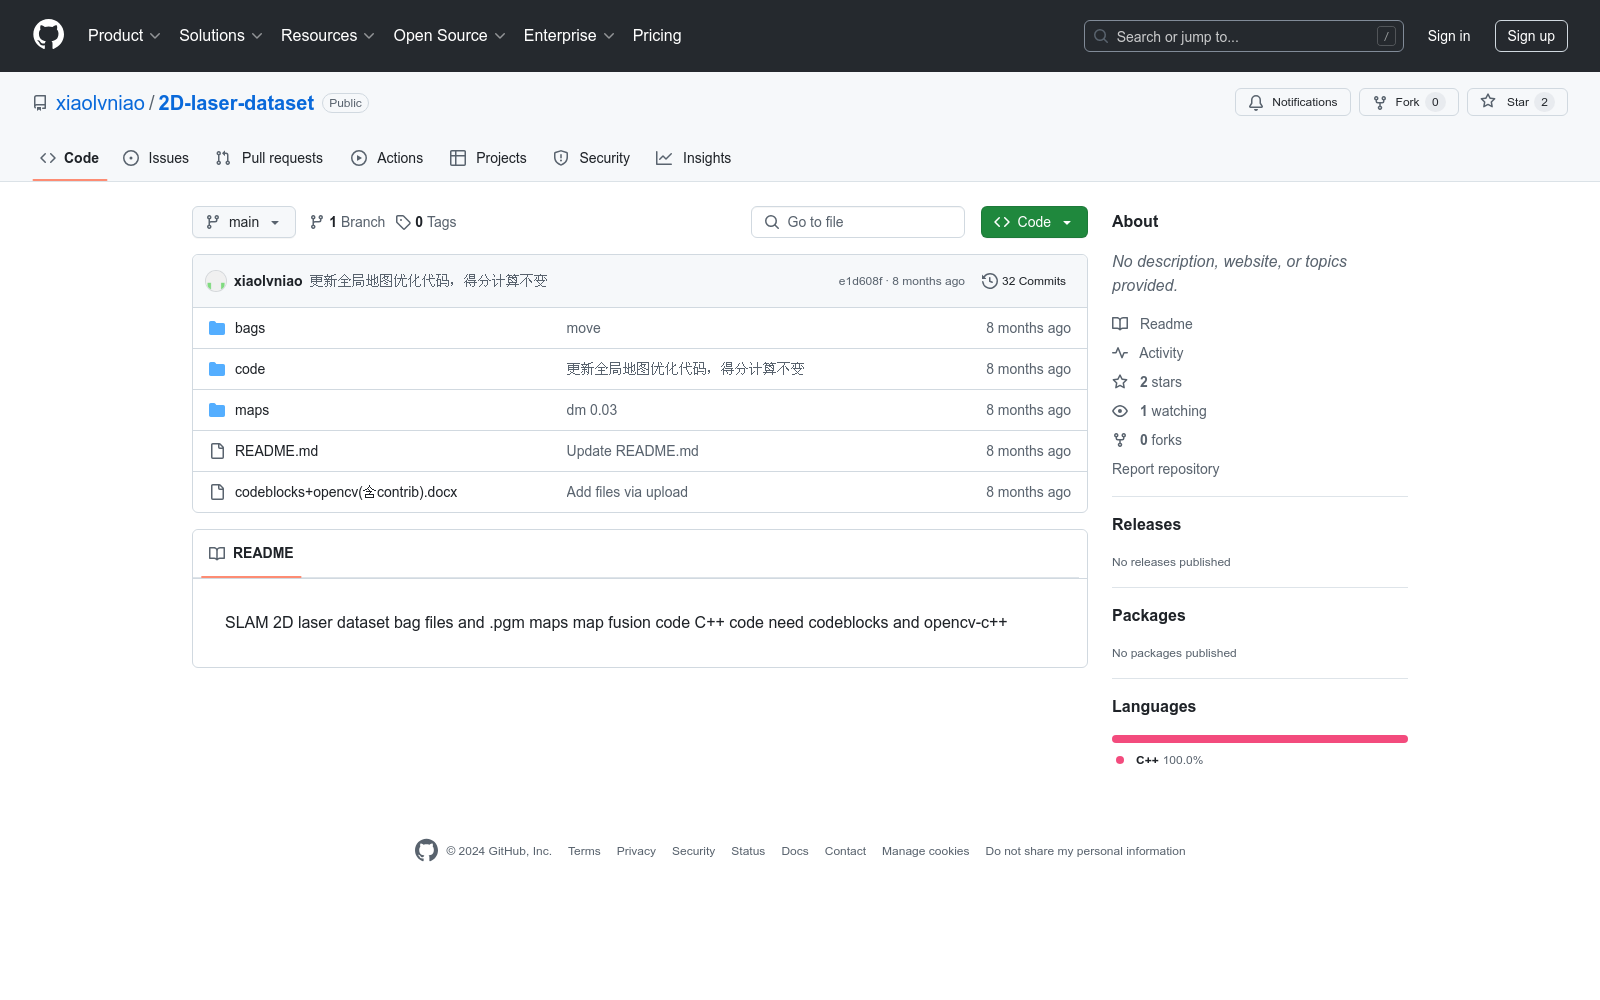Expand the Enterprise menu
1600x1000 pixels.
569,35
